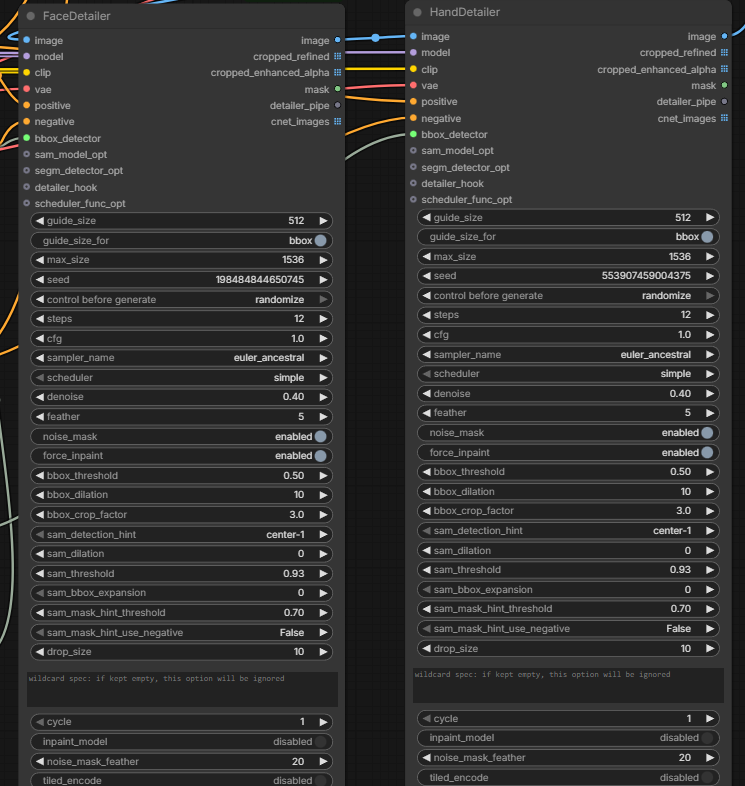Viewport: 745px width, 786px height.
Task: Collapse the HandDetailer node via its title dot
Action: tap(417, 12)
